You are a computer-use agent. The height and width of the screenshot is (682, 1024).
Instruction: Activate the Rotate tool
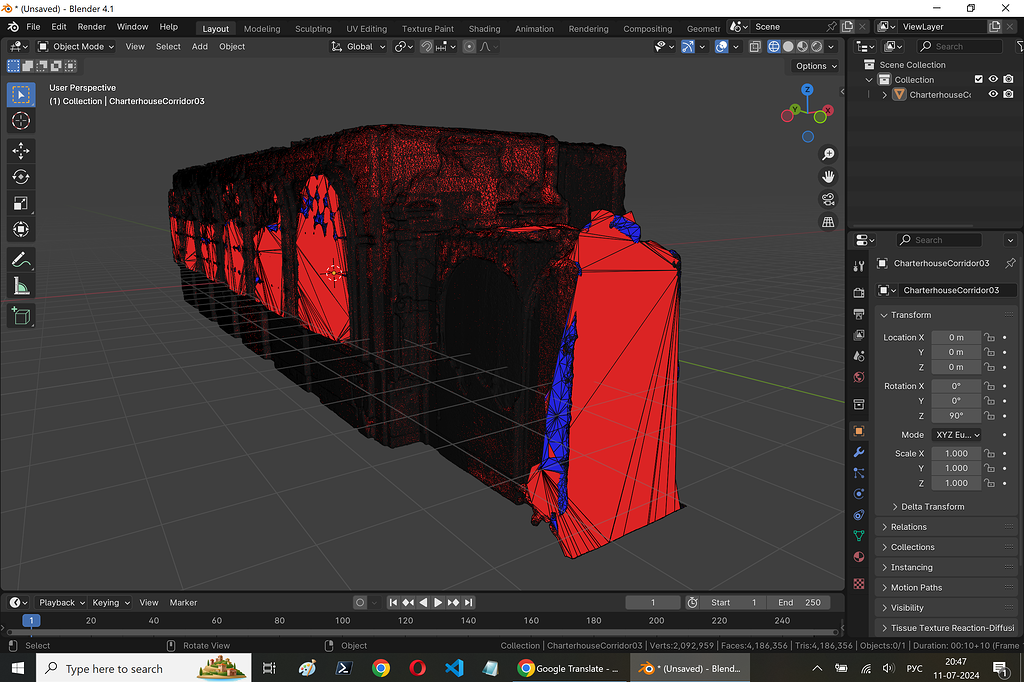click(x=21, y=176)
